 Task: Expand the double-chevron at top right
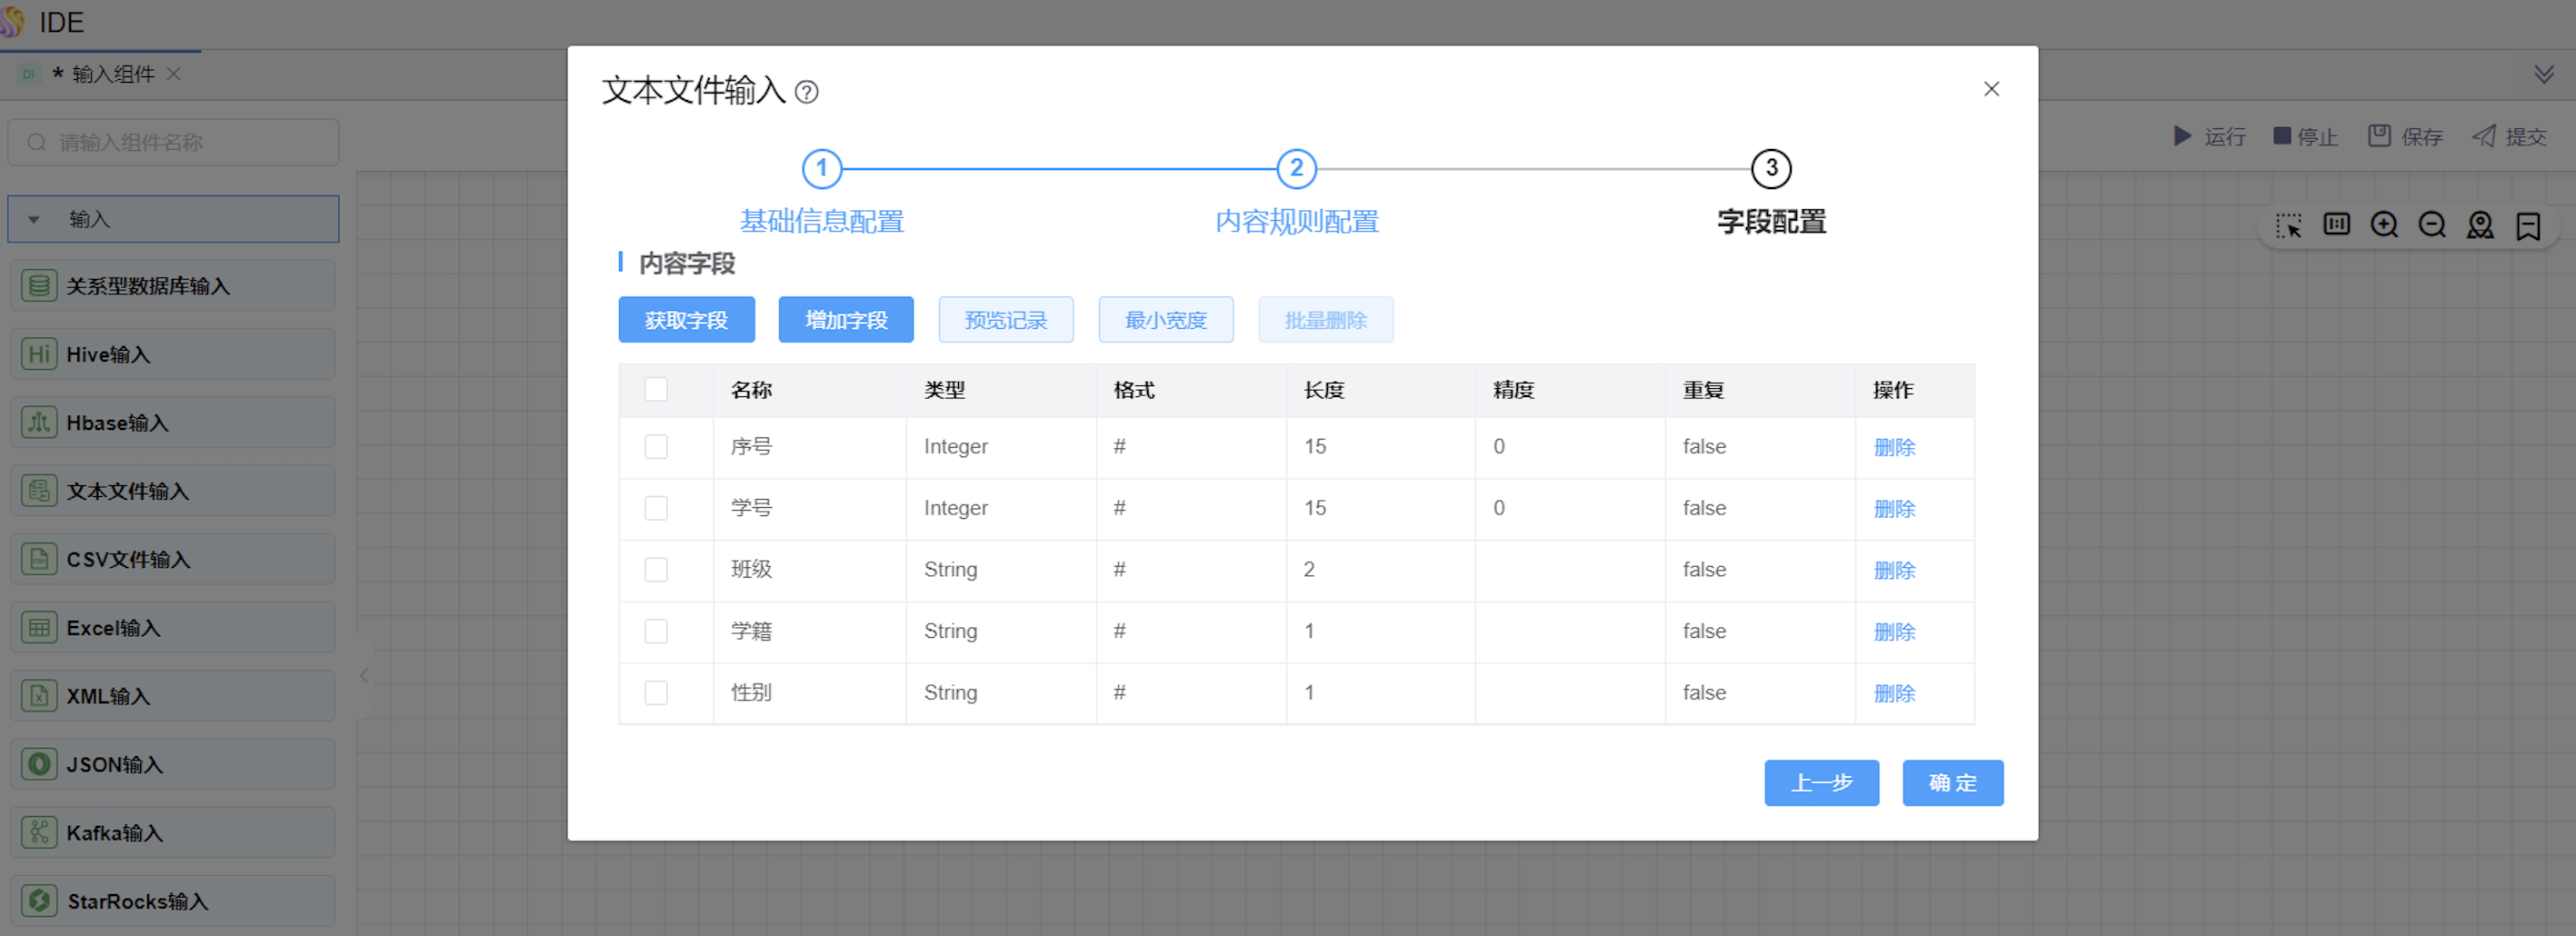[2543, 75]
